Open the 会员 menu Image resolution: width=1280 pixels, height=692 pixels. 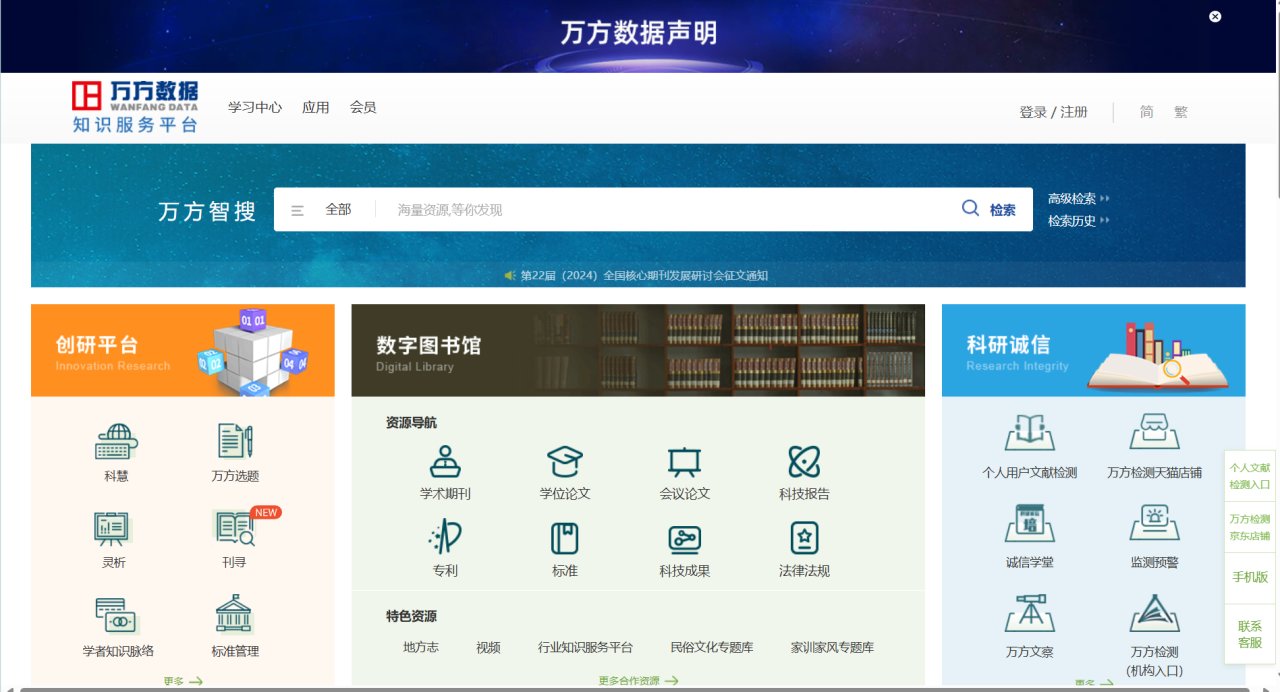coord(363,107)
